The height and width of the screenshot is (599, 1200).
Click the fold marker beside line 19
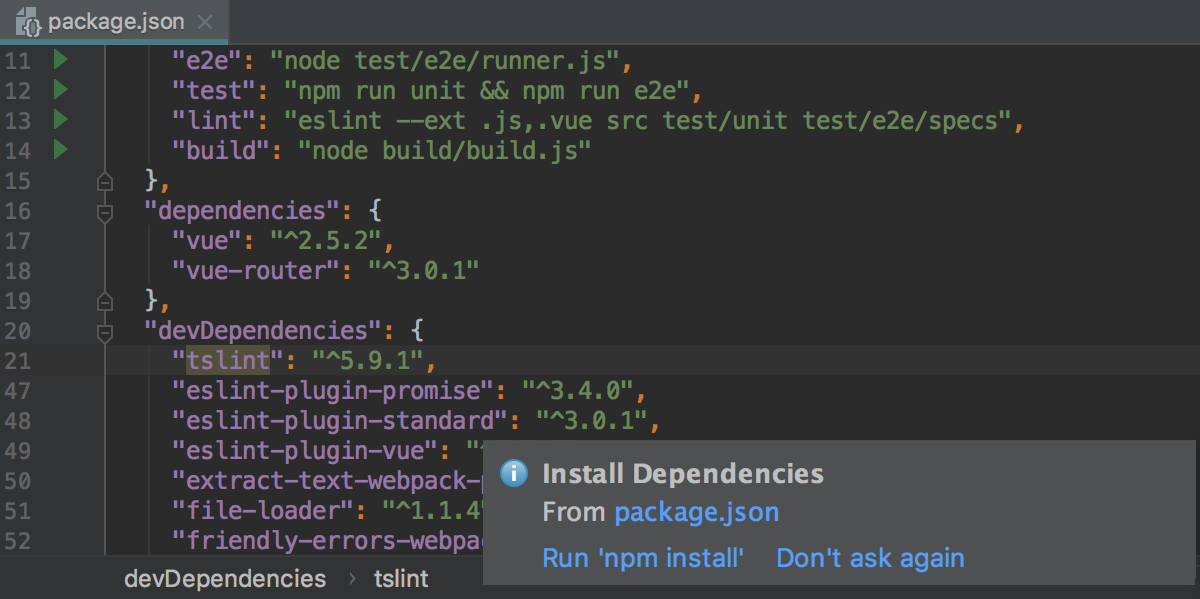(104, 301)
